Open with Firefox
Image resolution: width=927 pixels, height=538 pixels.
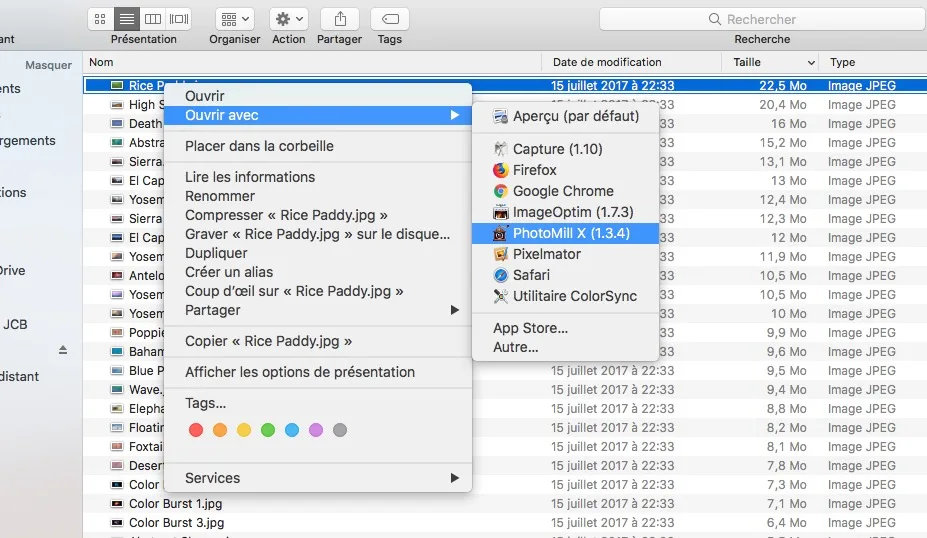(x=566, y=170)
